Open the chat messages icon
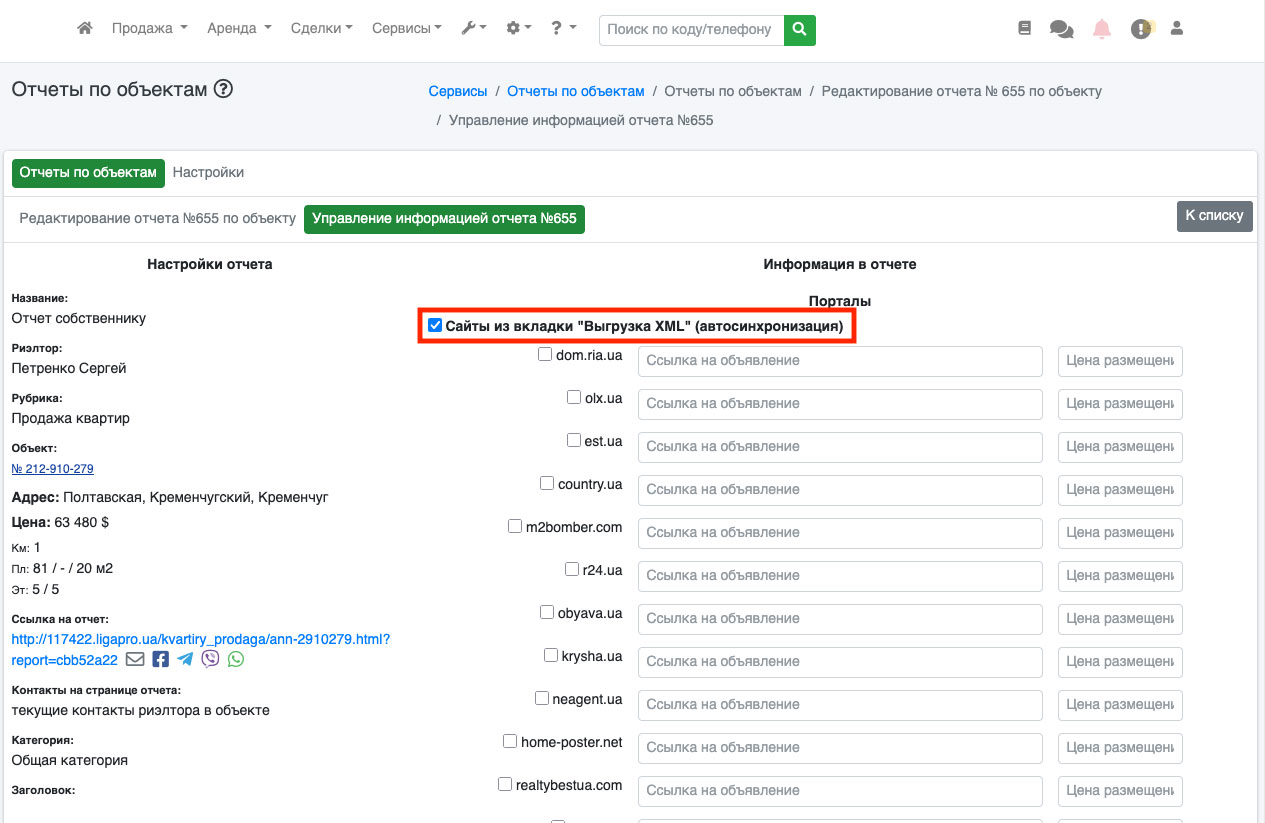 1061,29
